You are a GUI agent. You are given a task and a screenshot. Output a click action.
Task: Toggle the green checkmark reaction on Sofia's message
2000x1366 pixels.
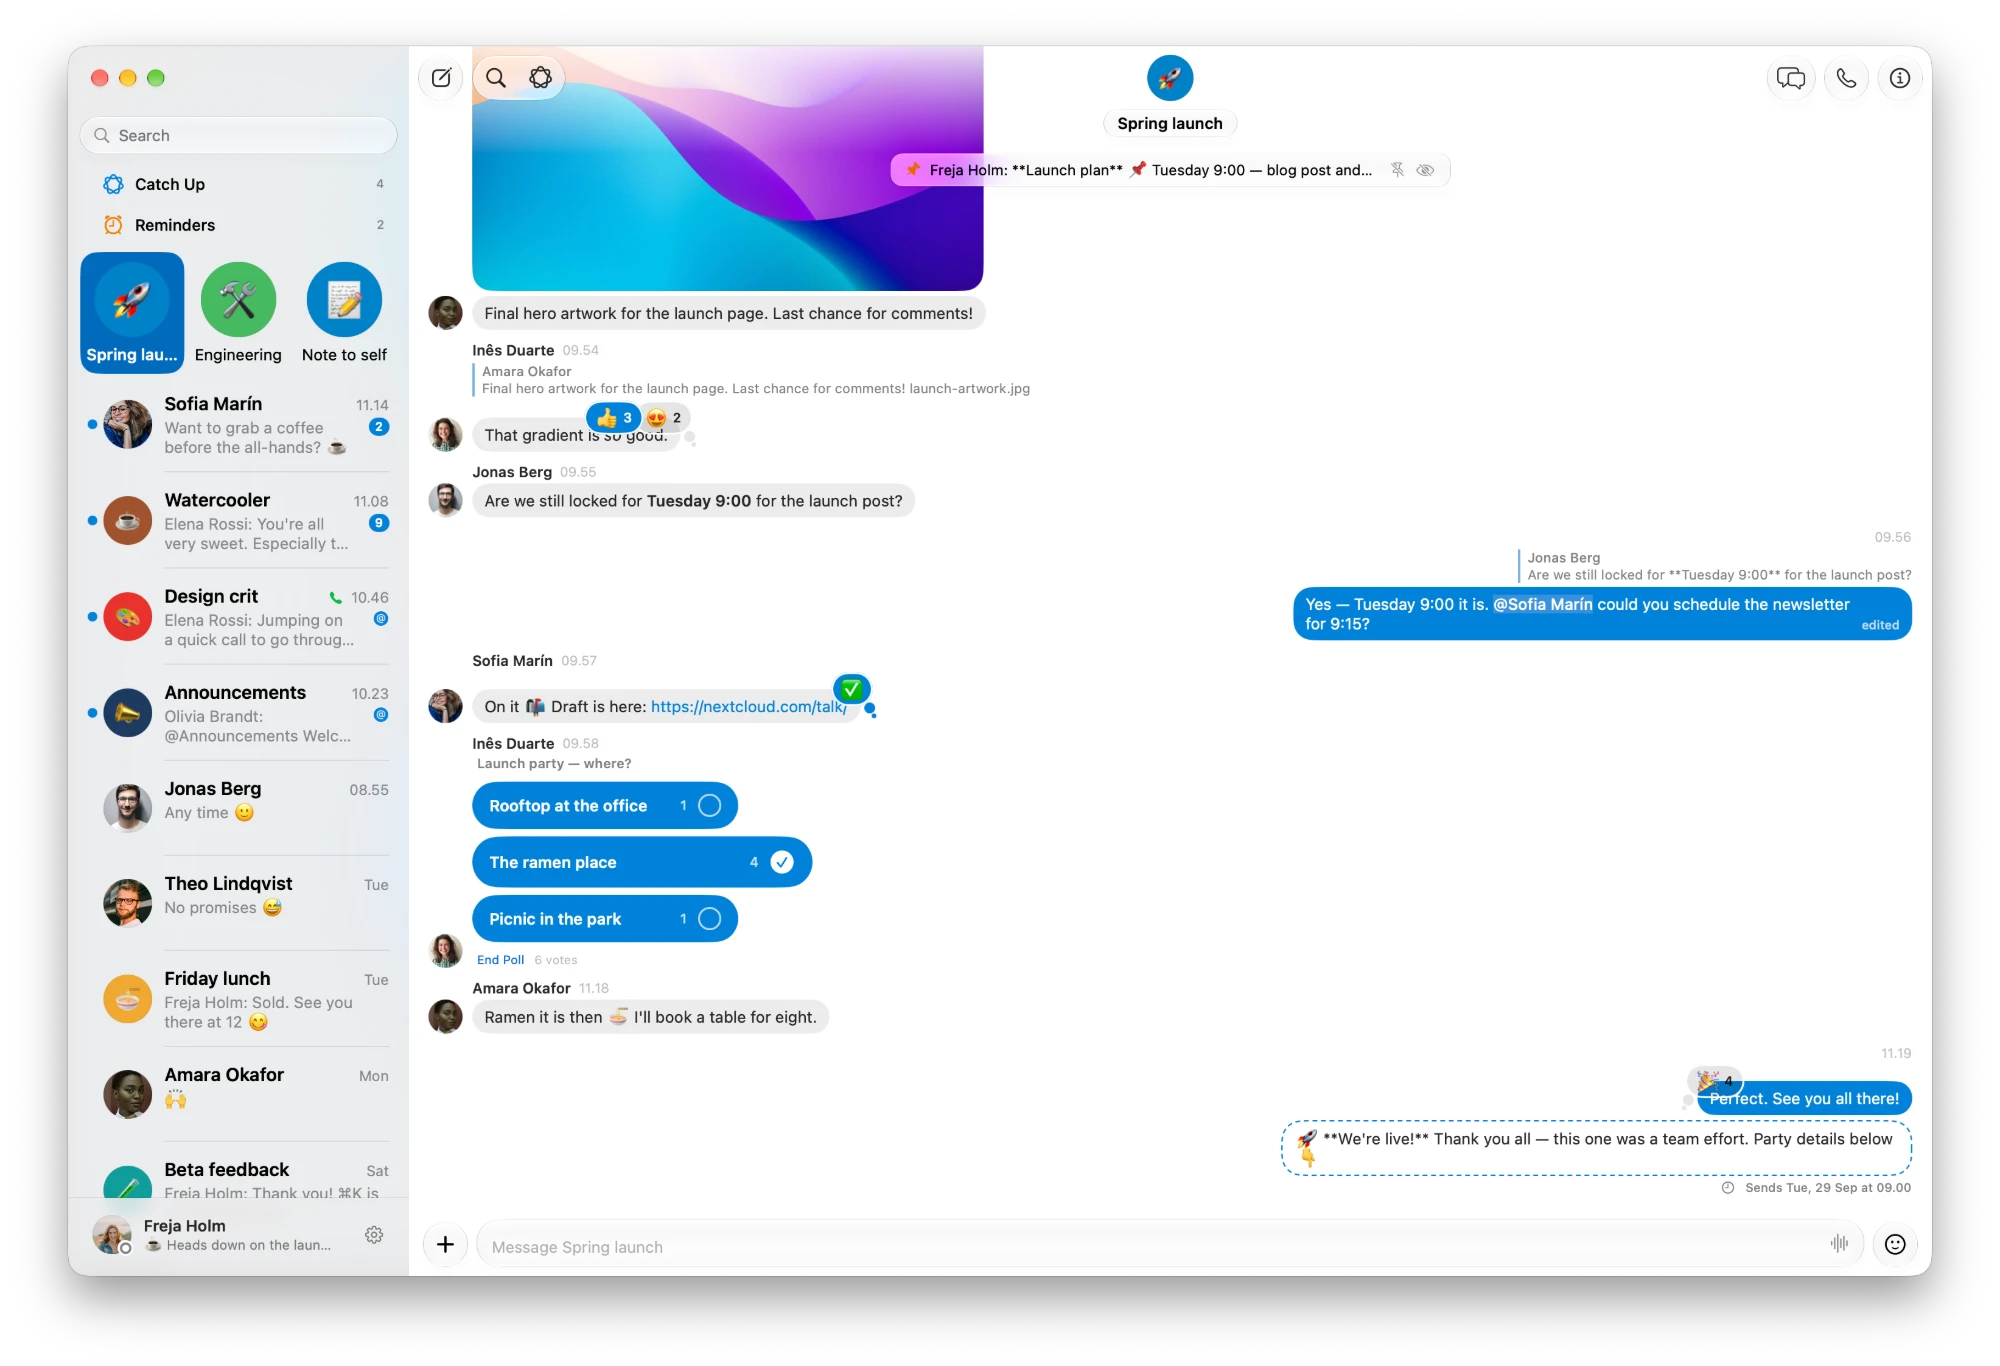click(852, 689)
